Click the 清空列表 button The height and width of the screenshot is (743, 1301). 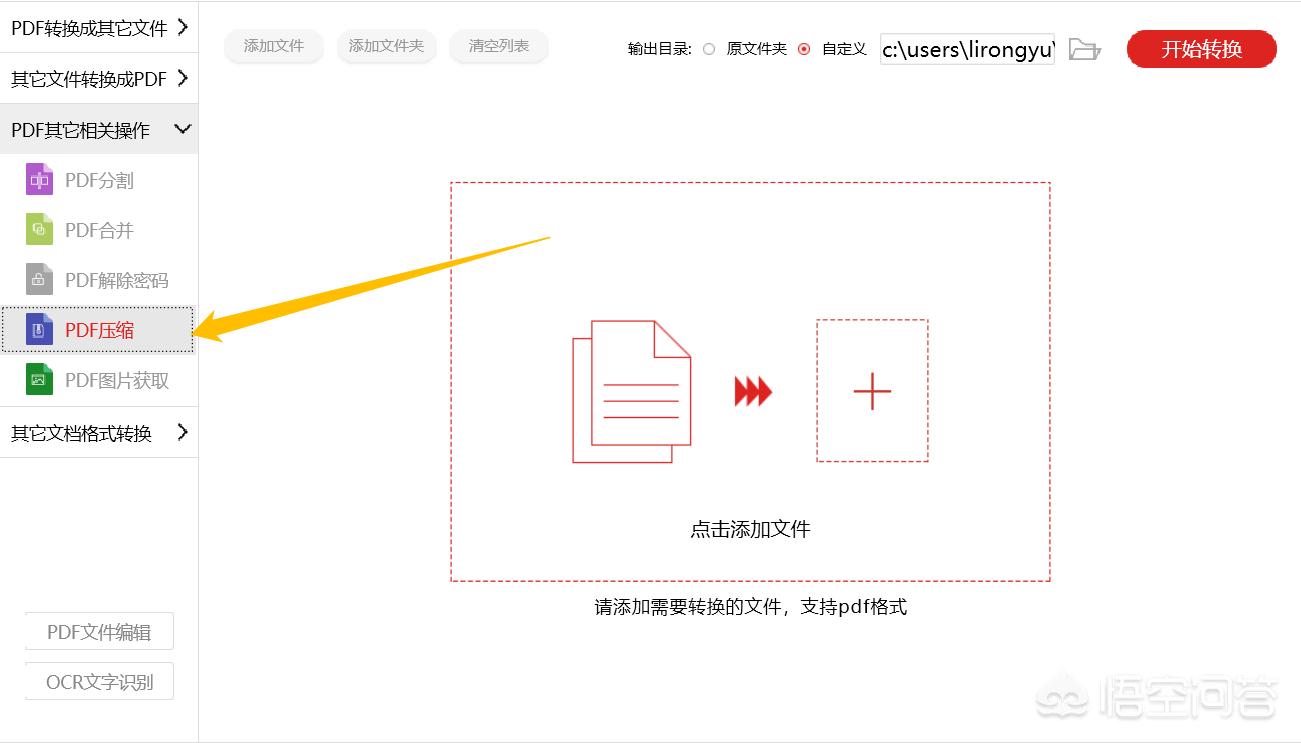pyautogui.click(x=498, y=46)
